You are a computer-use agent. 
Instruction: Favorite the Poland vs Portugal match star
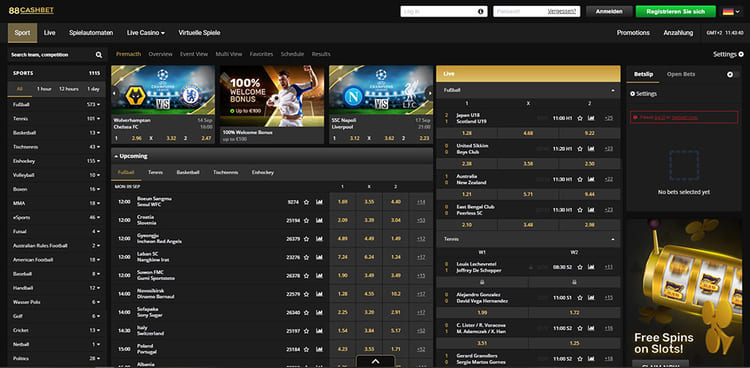[306, 349]
